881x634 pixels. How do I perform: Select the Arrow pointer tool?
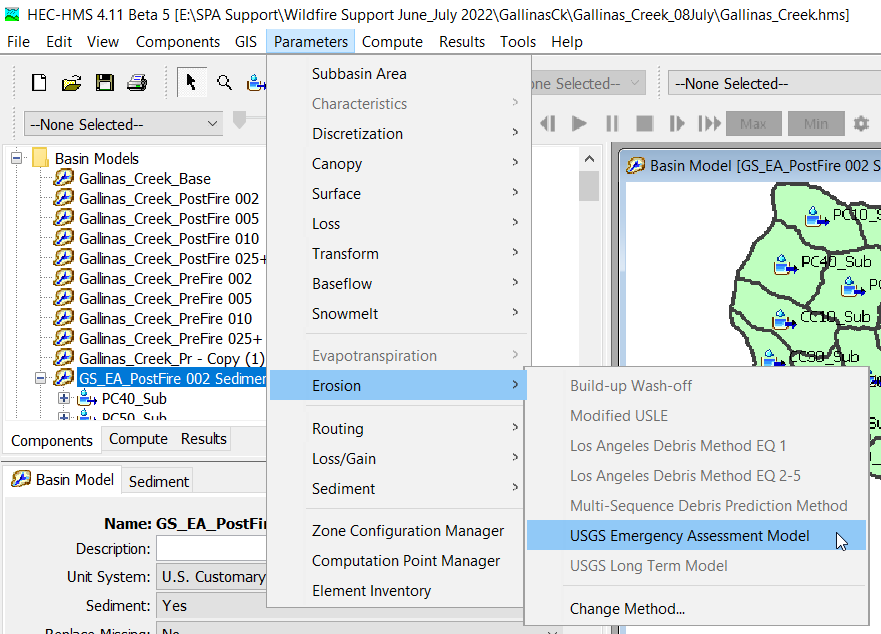tap(191, 83)
